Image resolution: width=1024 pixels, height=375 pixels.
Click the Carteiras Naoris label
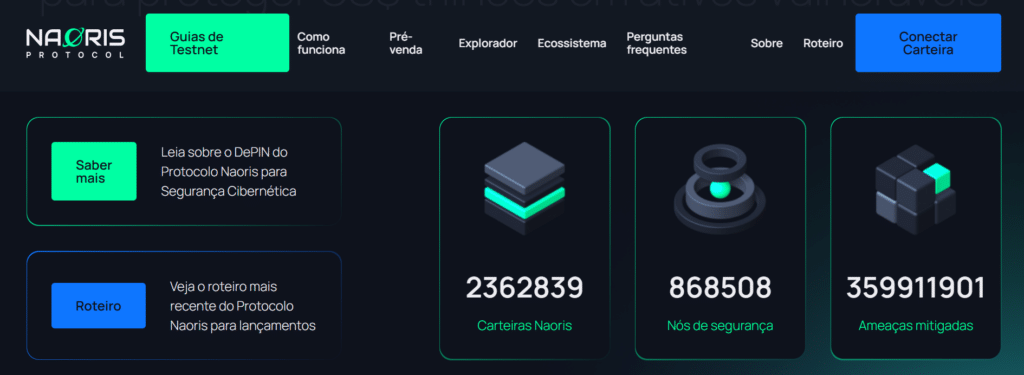pyautogui.click(x=524, y=325)
